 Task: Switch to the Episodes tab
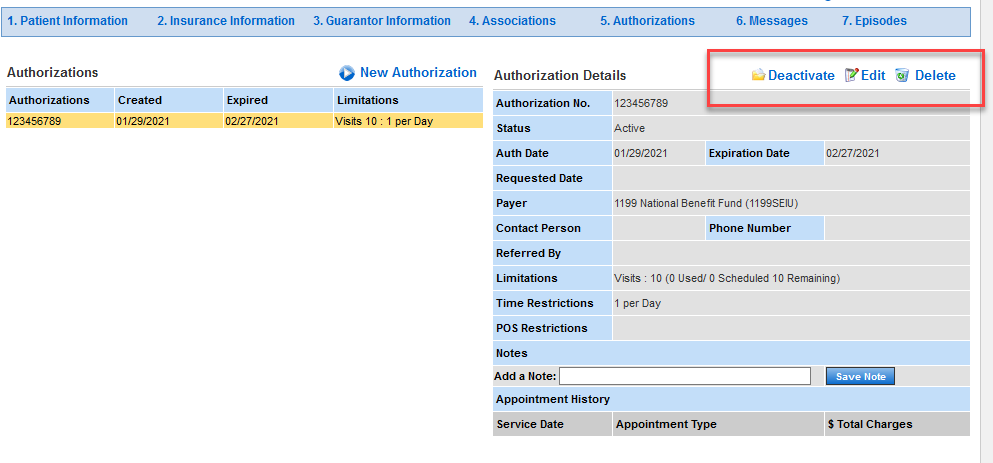pos(874,21)
